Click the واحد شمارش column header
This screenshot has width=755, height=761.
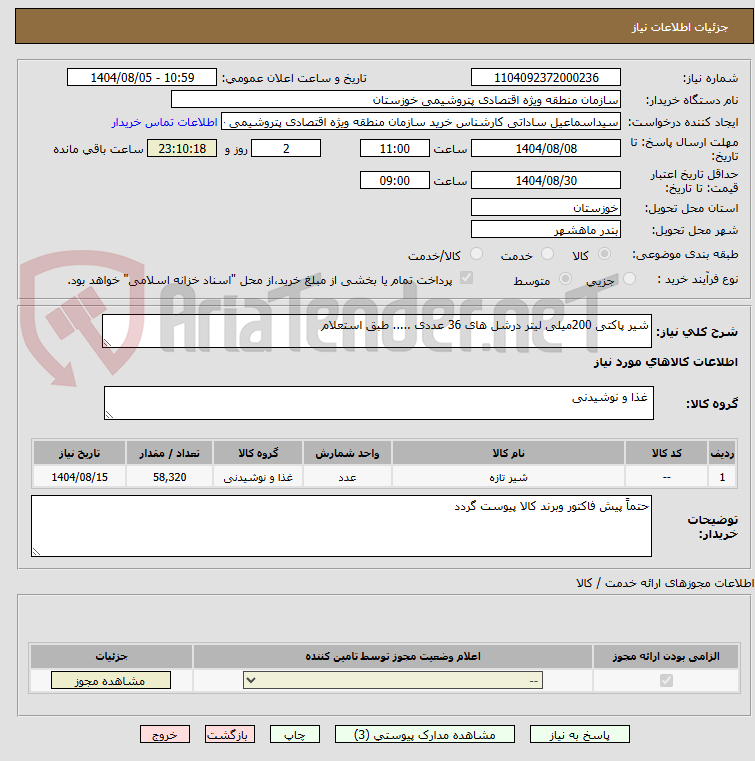point(347,453)
